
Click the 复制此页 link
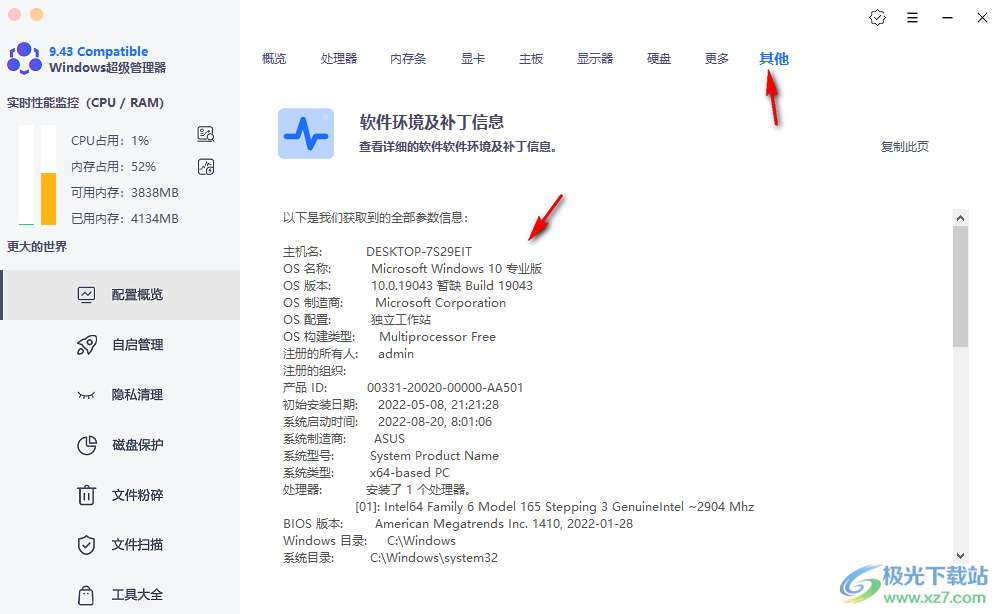pos(905,146)
